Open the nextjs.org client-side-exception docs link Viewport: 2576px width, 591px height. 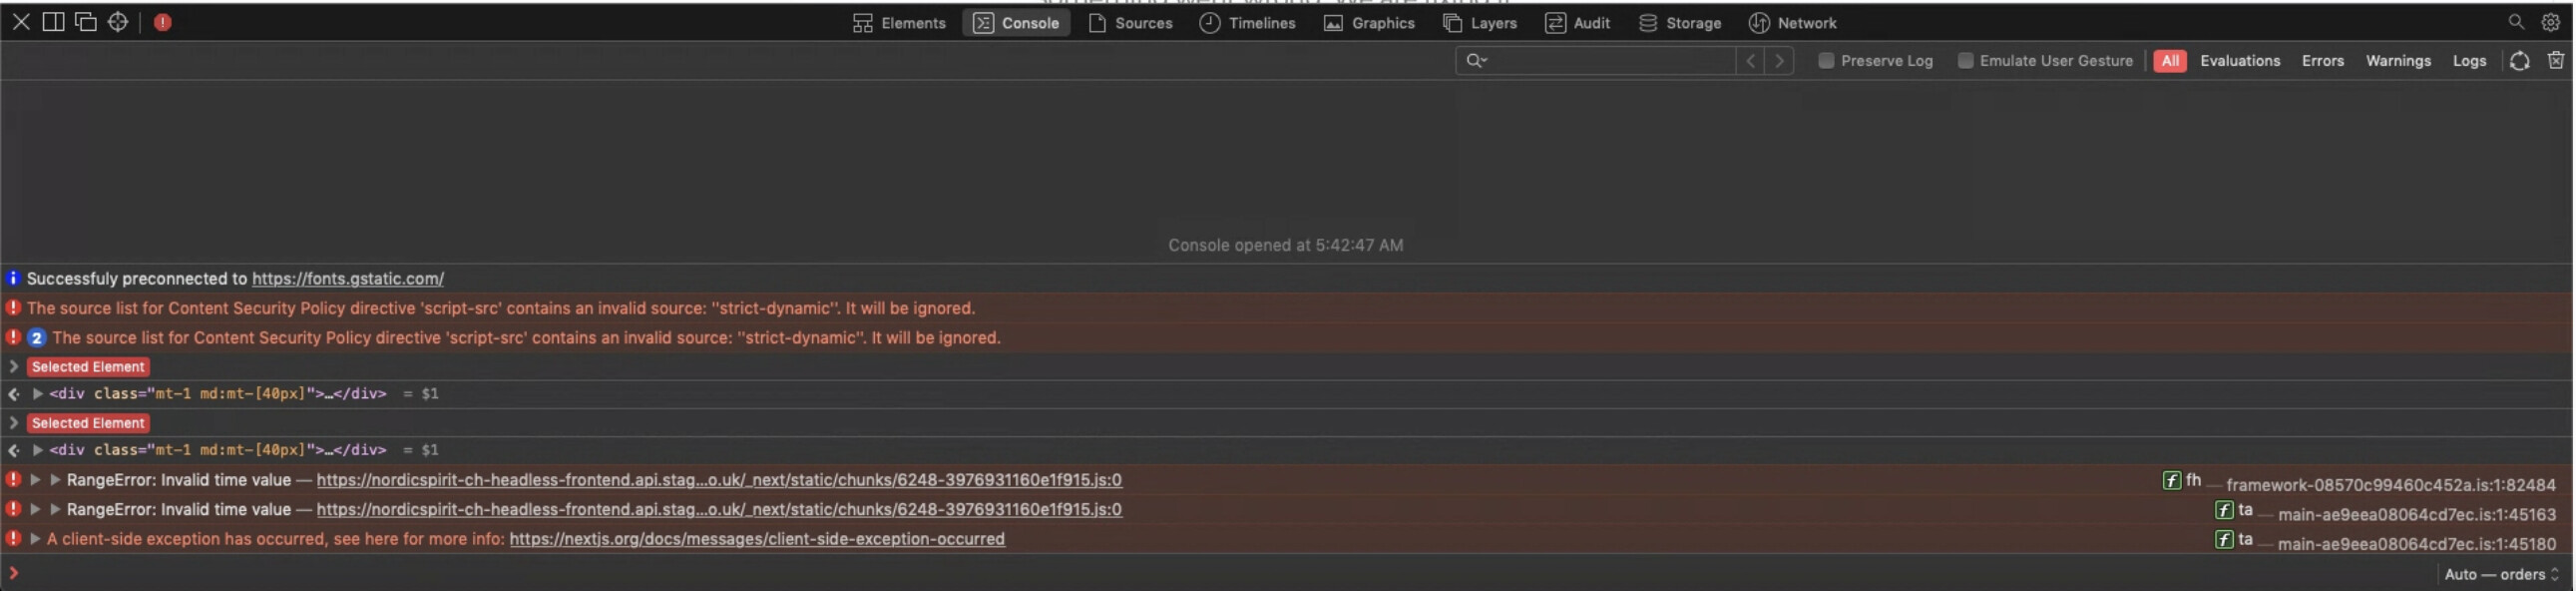(757, 539)
